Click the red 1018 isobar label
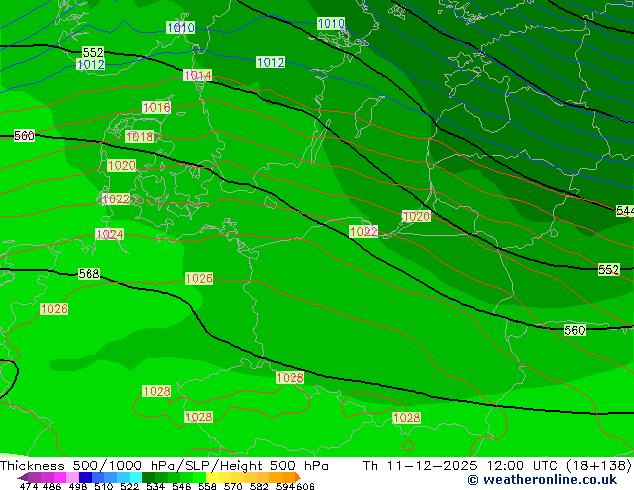The image size is (634, 490). click(x=139, y=137)
